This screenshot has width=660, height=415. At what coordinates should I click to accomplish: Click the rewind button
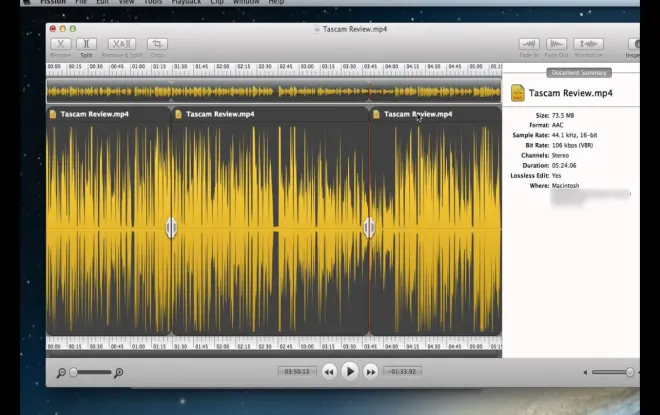click(x=329, y=372)
